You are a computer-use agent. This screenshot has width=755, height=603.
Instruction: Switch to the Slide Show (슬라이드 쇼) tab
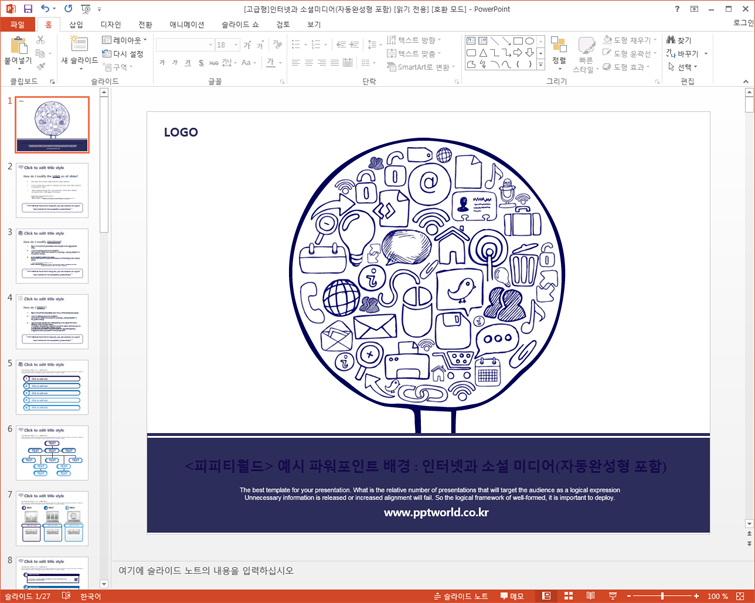click(240, 24)
